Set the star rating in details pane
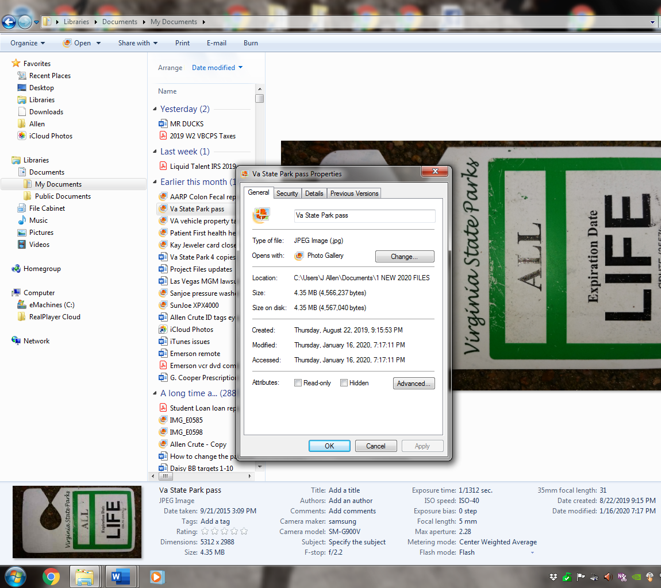Image resolution: width=661 pixels, height=588 pixels. pos(224,532)
